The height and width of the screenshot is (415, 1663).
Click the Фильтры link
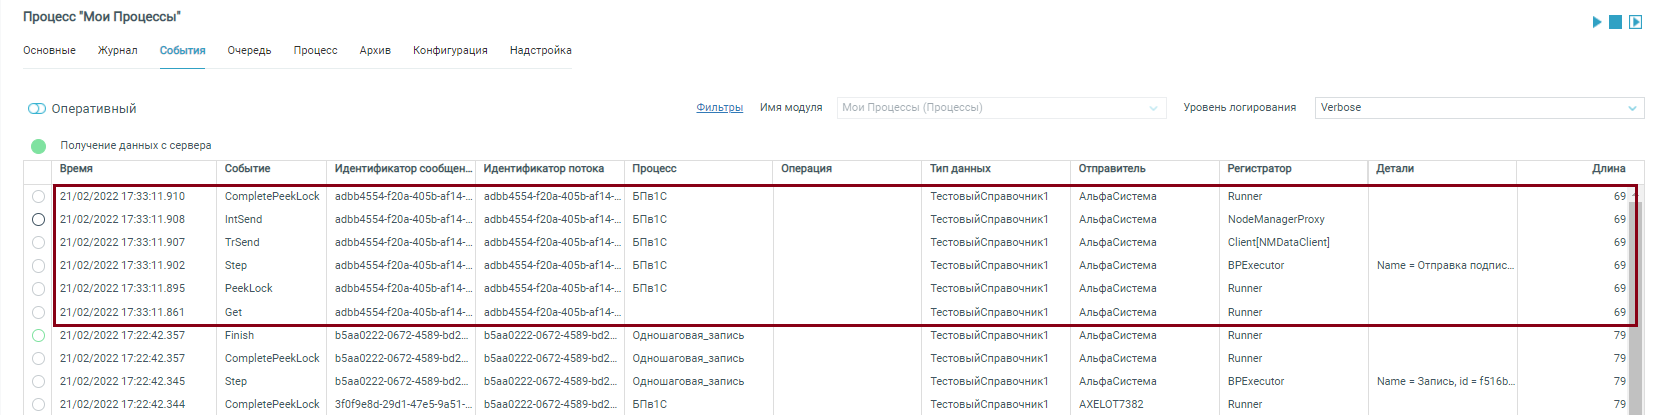(x=719, y=108)
